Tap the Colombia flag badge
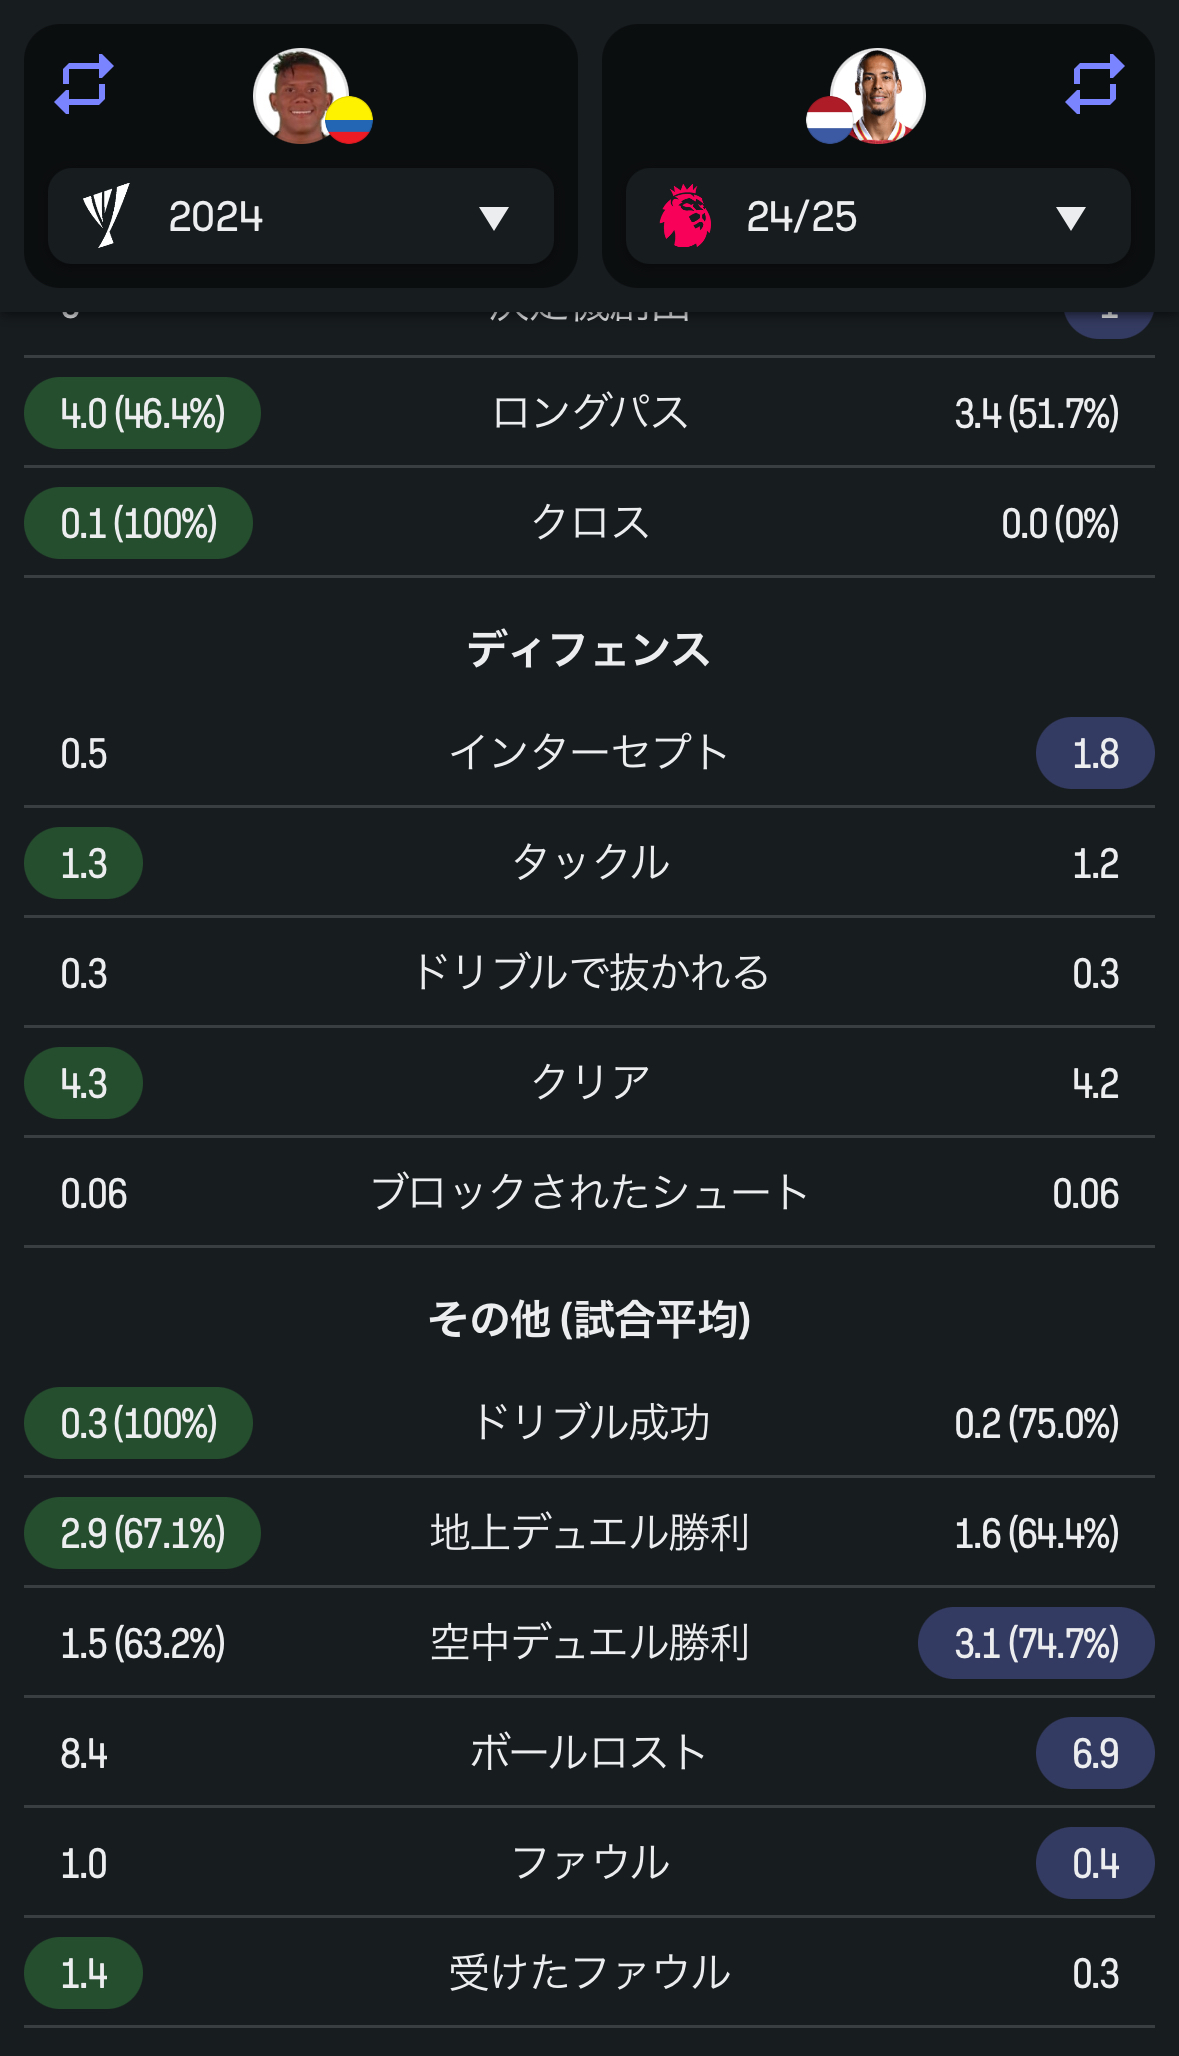Viewport: 1179px width, 2056px height. coord(349,121)
